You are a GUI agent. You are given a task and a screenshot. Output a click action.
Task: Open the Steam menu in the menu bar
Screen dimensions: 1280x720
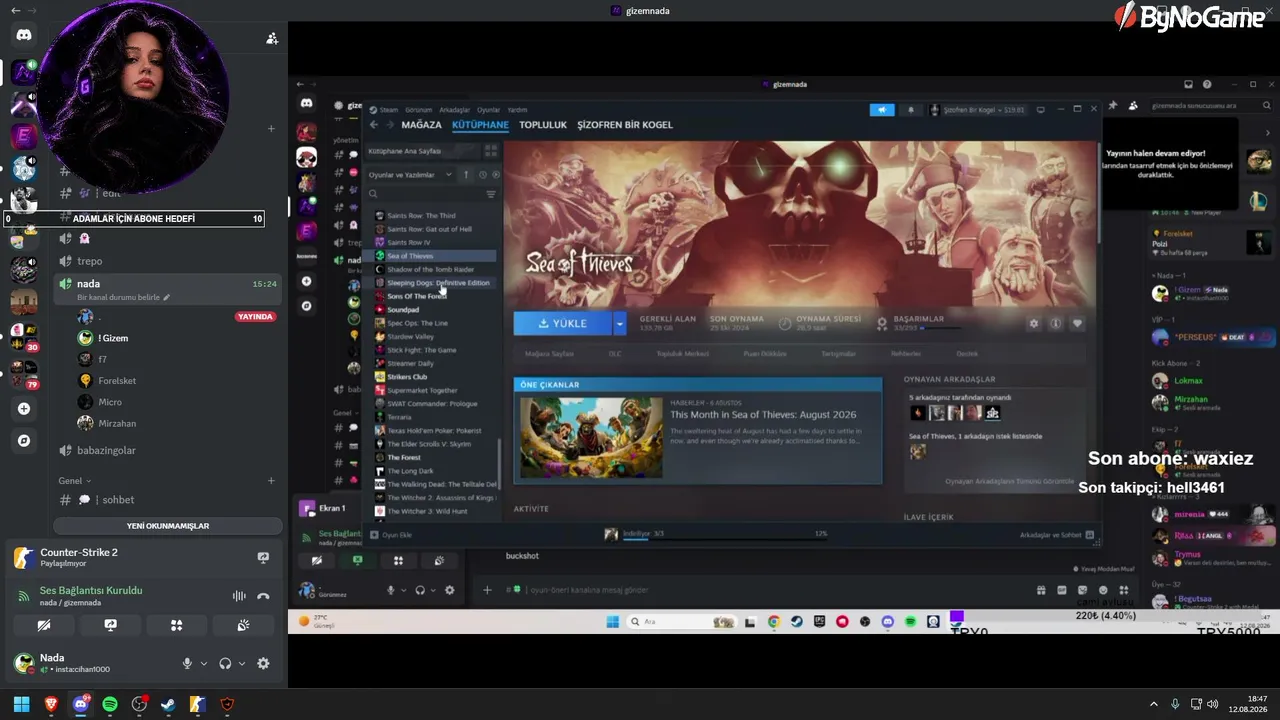(x=388, y=110)
